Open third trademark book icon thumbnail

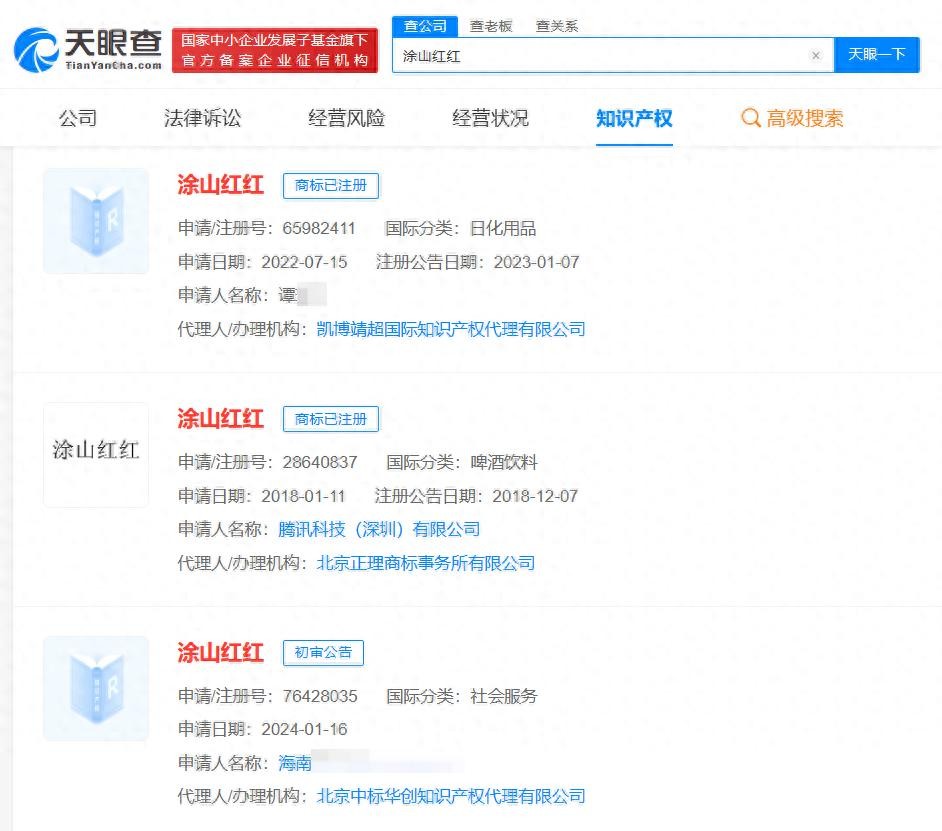96,688
